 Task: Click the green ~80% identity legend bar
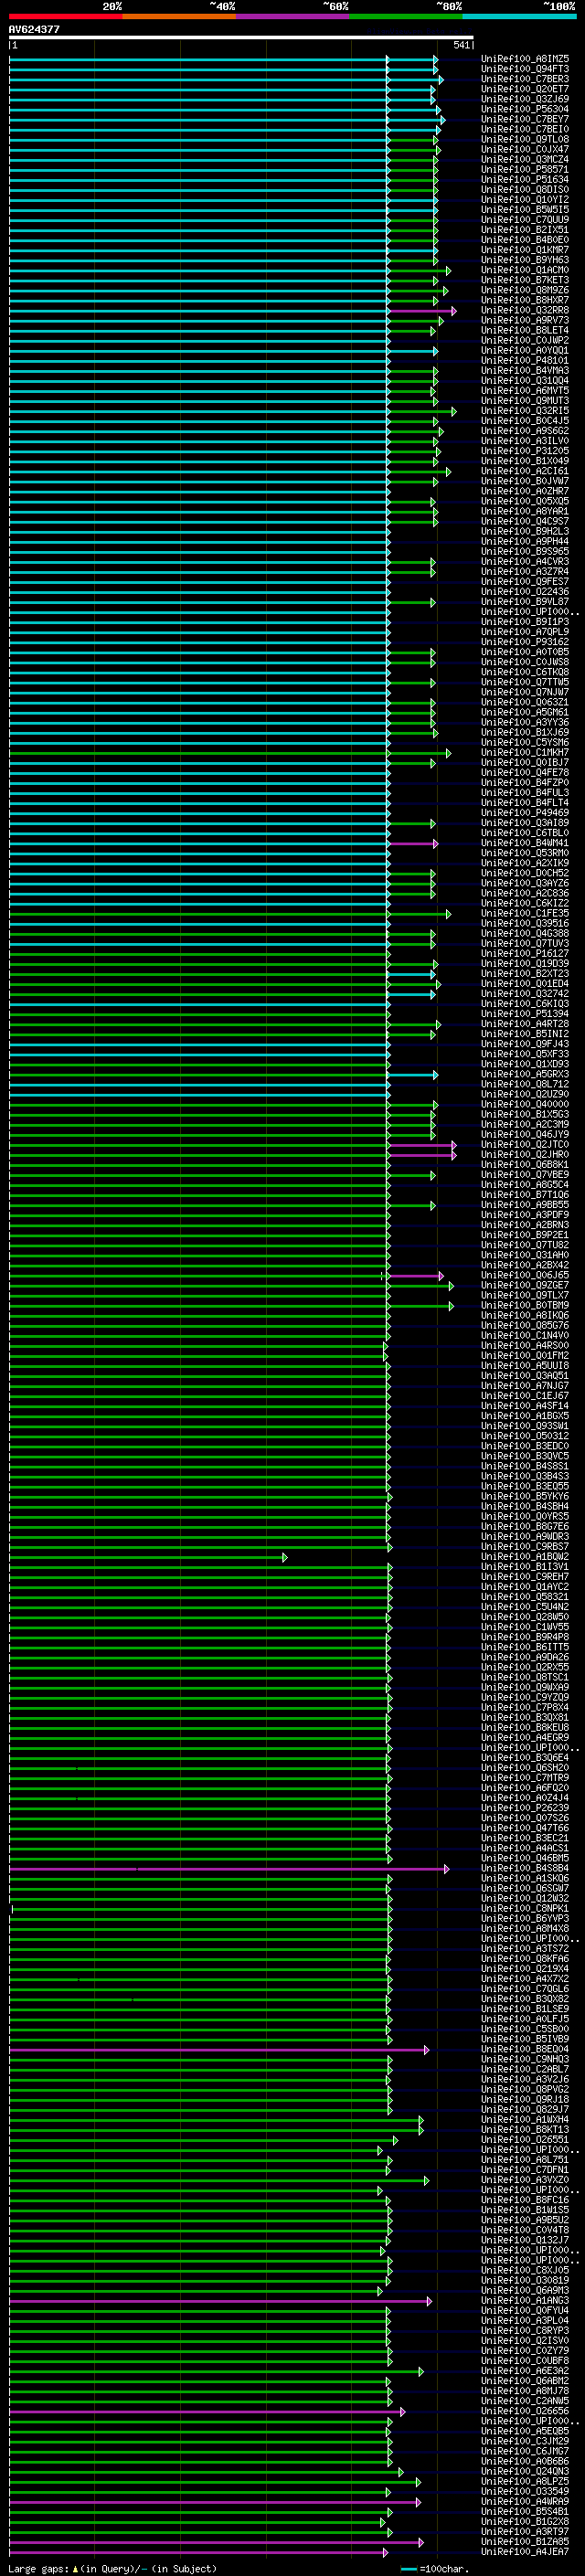coord(406,16)
